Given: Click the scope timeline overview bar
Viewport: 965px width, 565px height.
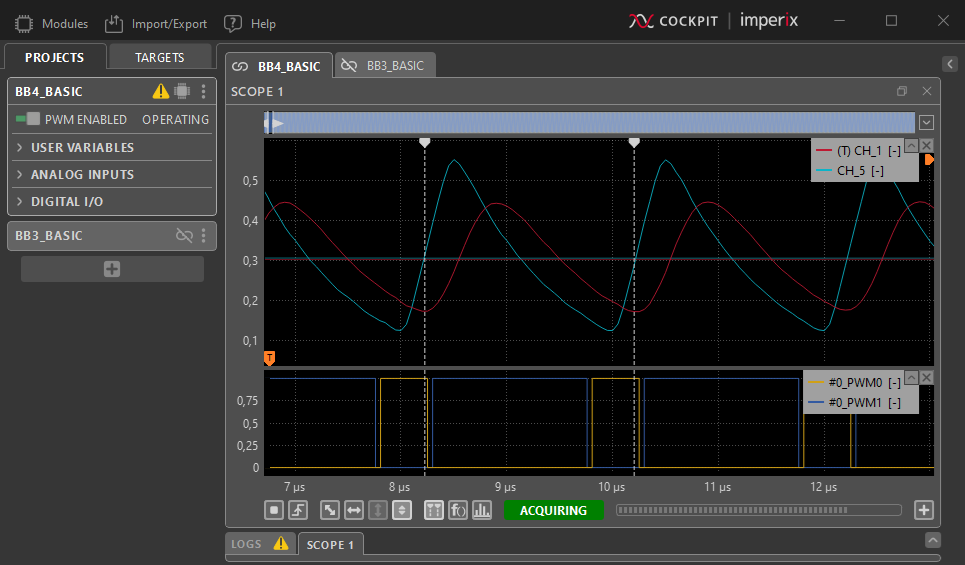Looking at the screenshot, I should pos(590,122).
